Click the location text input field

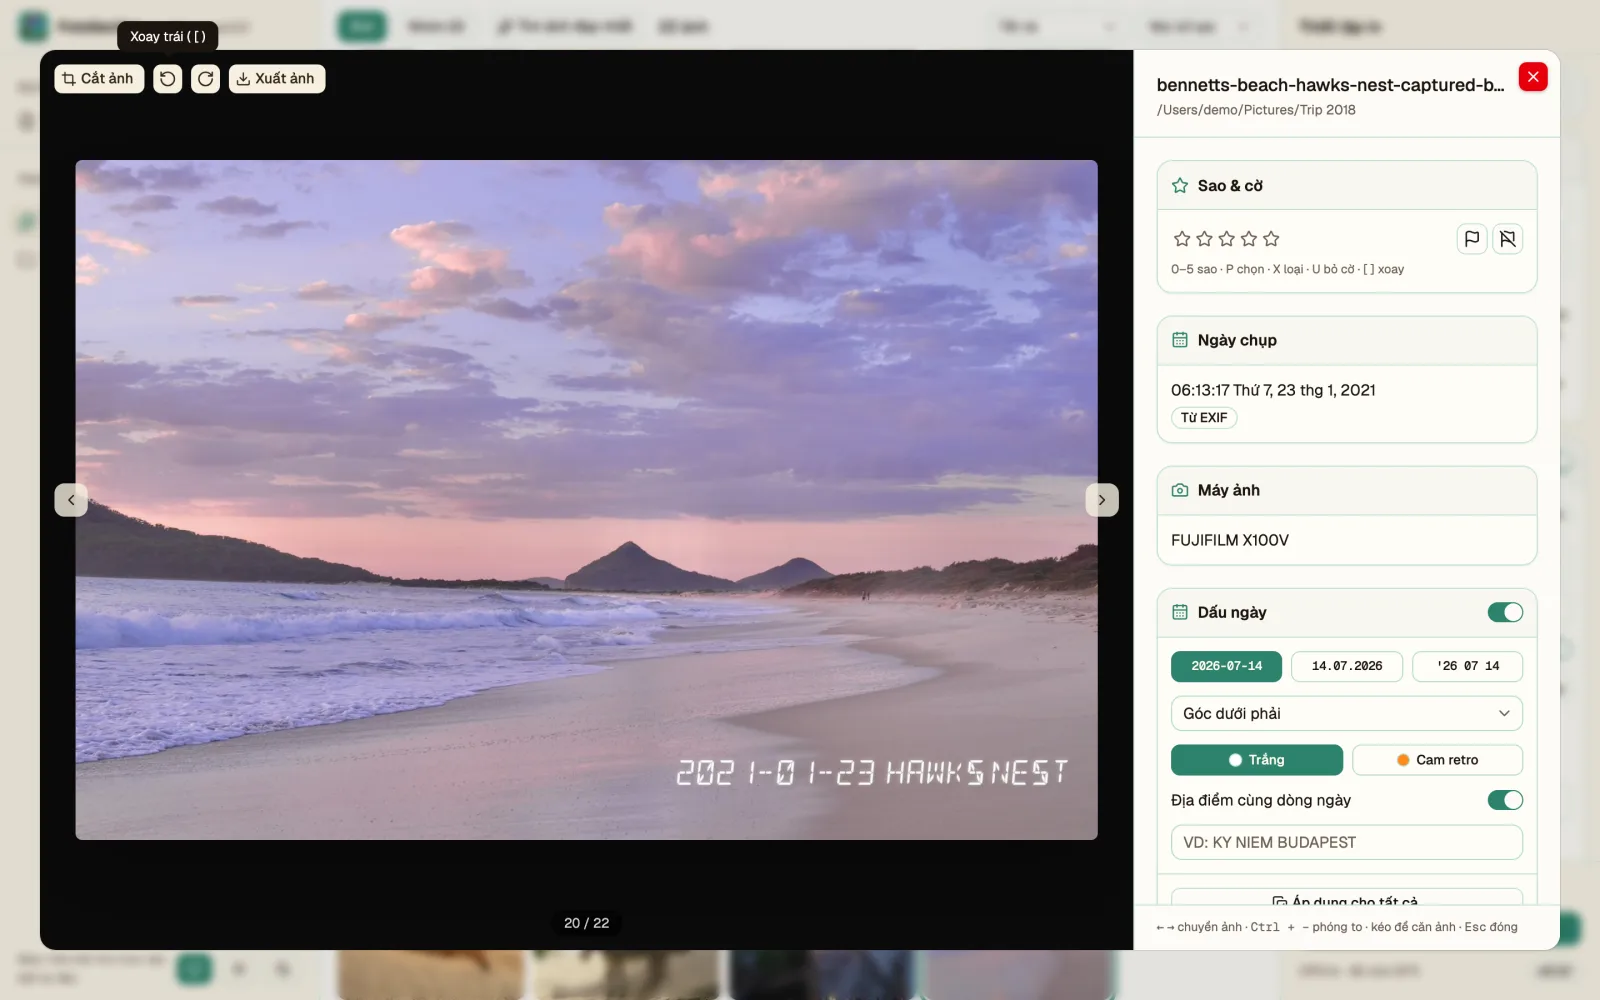(x=1347, y=842)
